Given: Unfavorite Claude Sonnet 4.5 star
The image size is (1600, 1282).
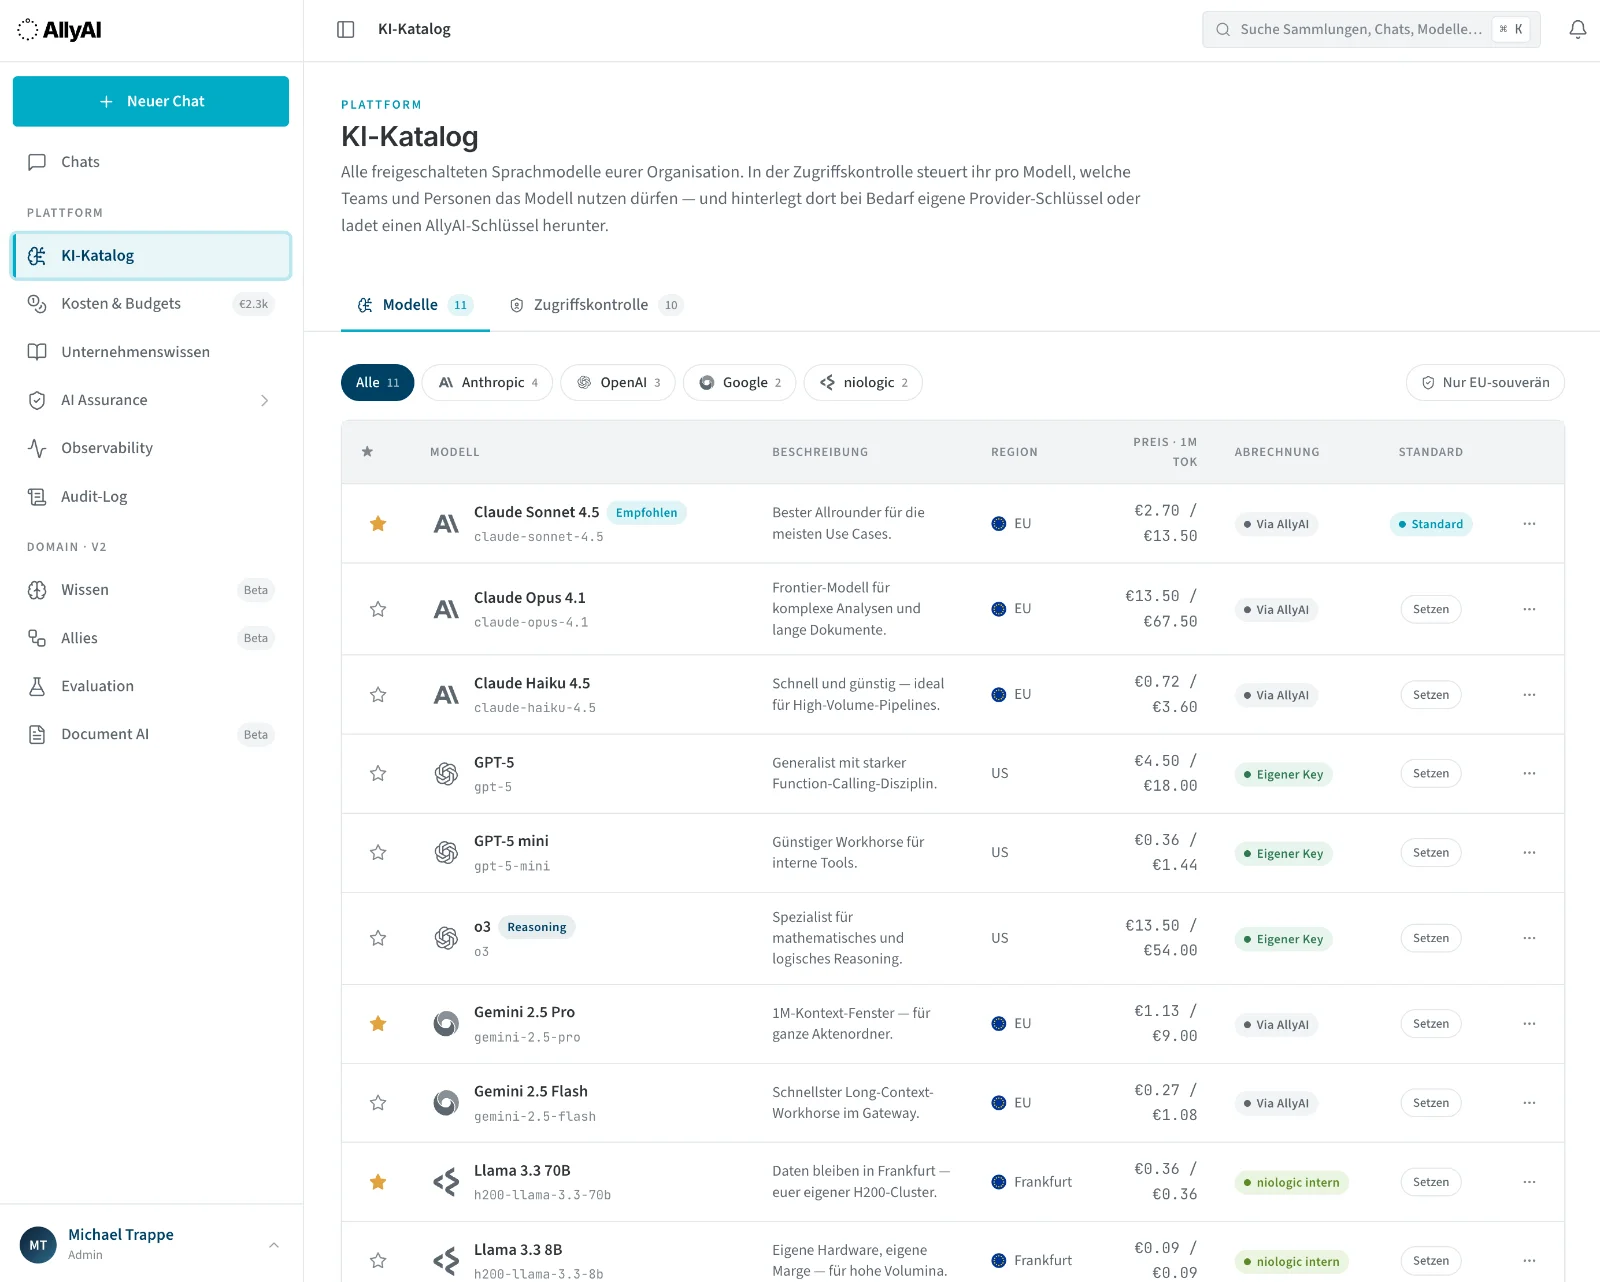Looking at the screenshot, I should [378, 524].
